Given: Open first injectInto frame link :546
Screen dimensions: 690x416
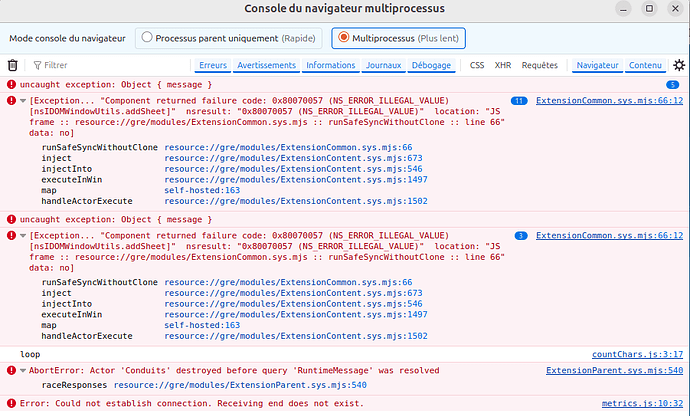Looking at the screenshot, I should (x=293, y=169).
